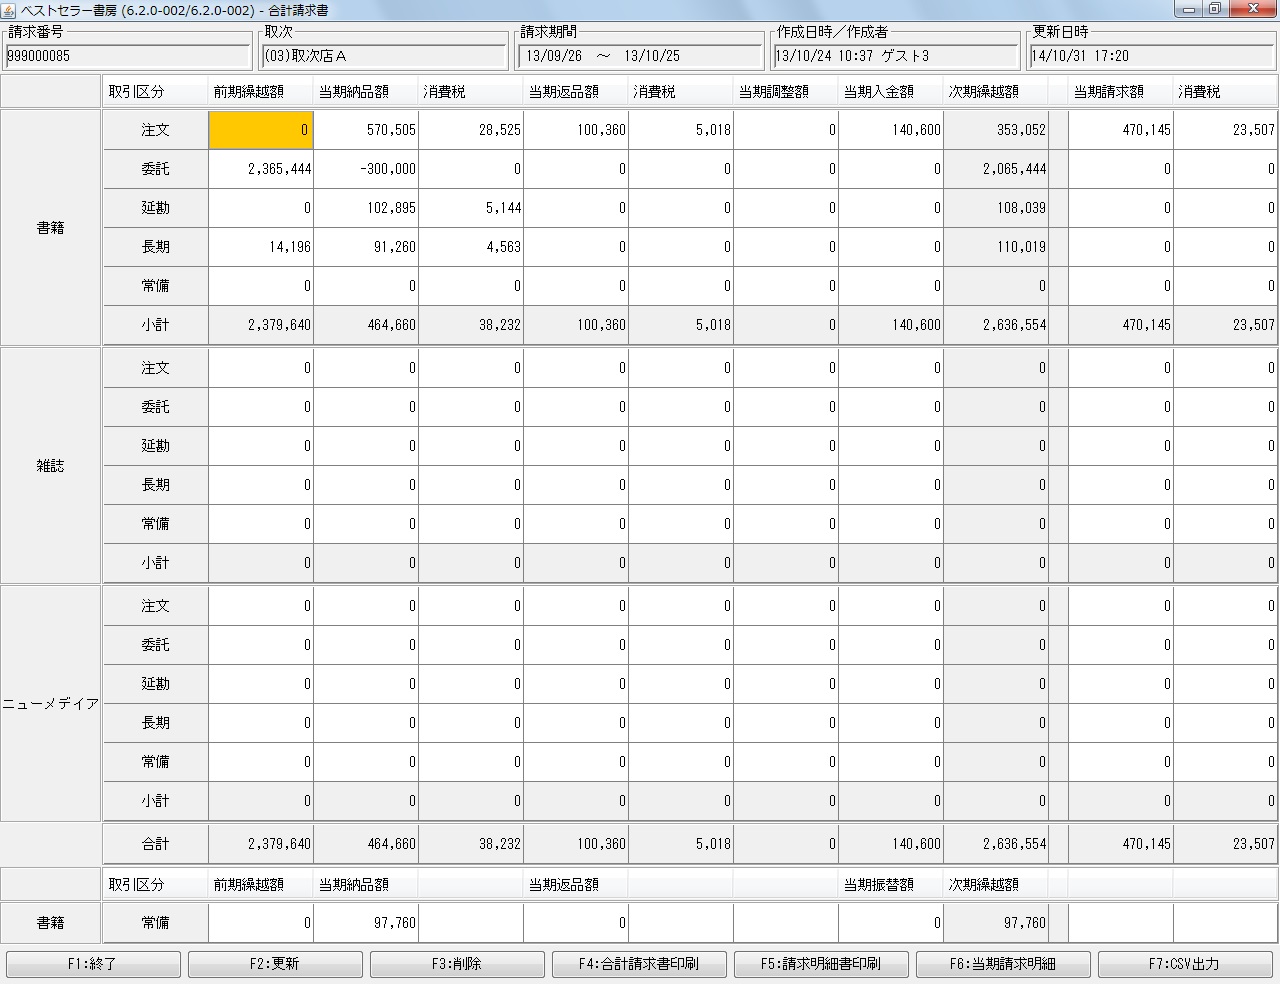This screenshot has width=1280, height=984.
Task: Open F6:当期請求明細 details
Action: [1002, 964]
